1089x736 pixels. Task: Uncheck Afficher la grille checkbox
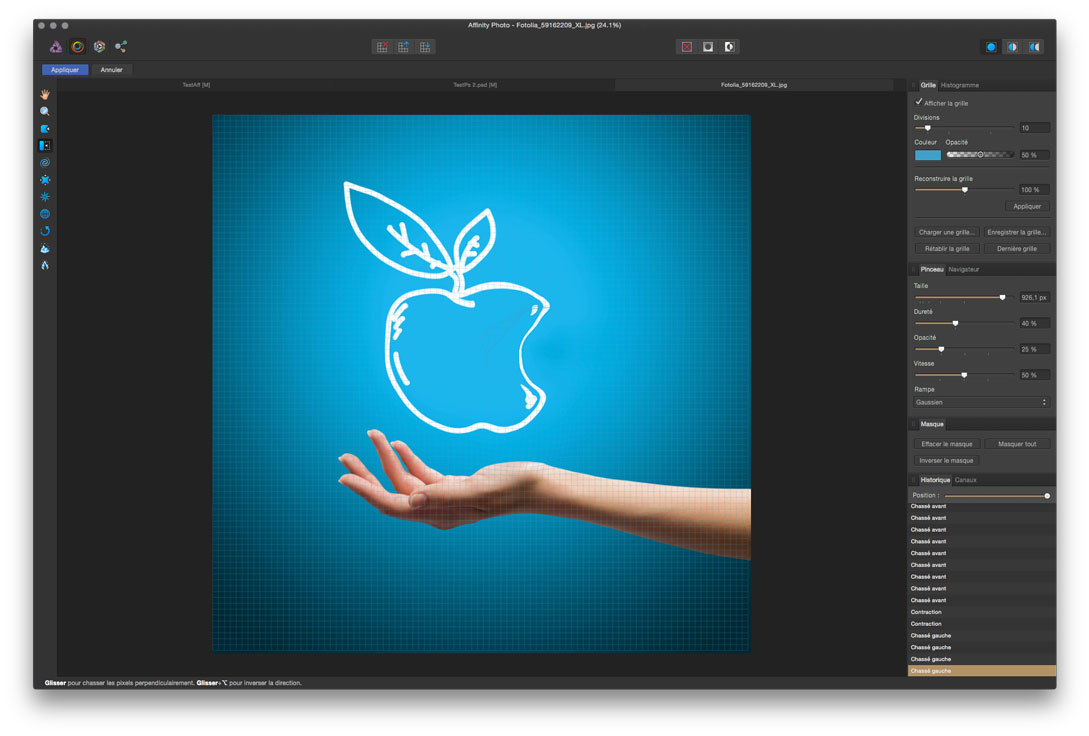tap(919, 102)
